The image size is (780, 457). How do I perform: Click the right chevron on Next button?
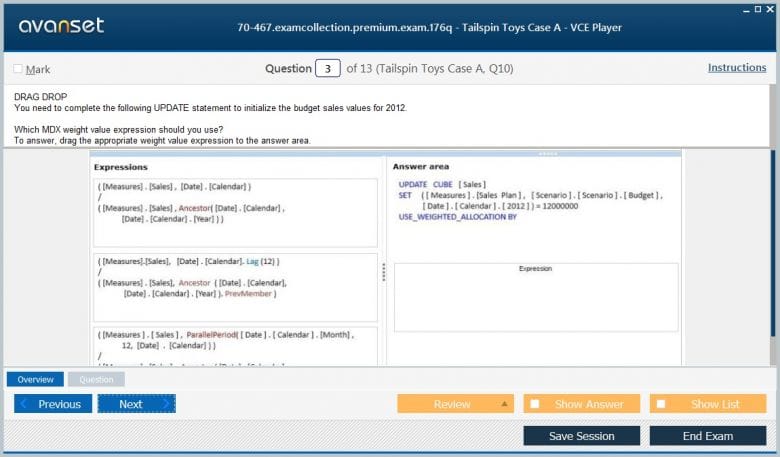[167, 404]
